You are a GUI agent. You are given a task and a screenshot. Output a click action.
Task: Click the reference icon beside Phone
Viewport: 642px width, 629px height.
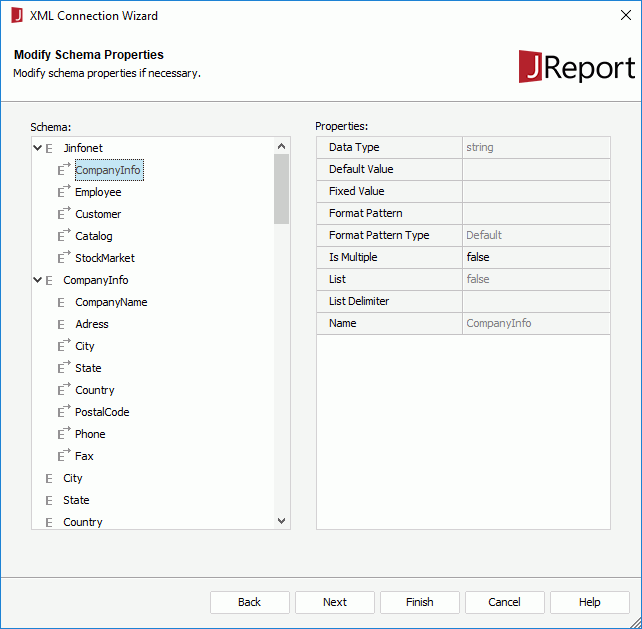(x=64, y=434)
